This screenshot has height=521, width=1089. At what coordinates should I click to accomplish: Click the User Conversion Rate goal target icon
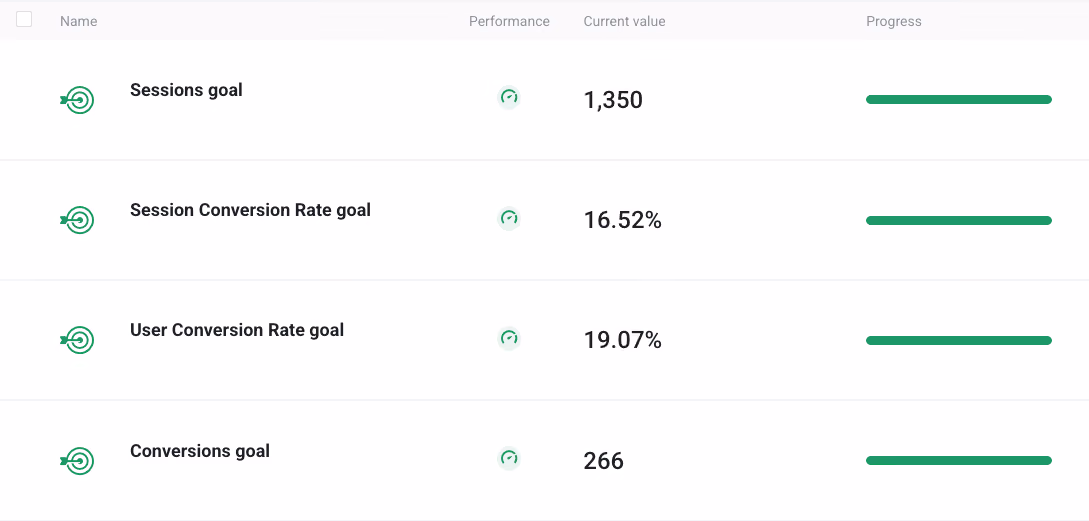[x=77, y=340]
